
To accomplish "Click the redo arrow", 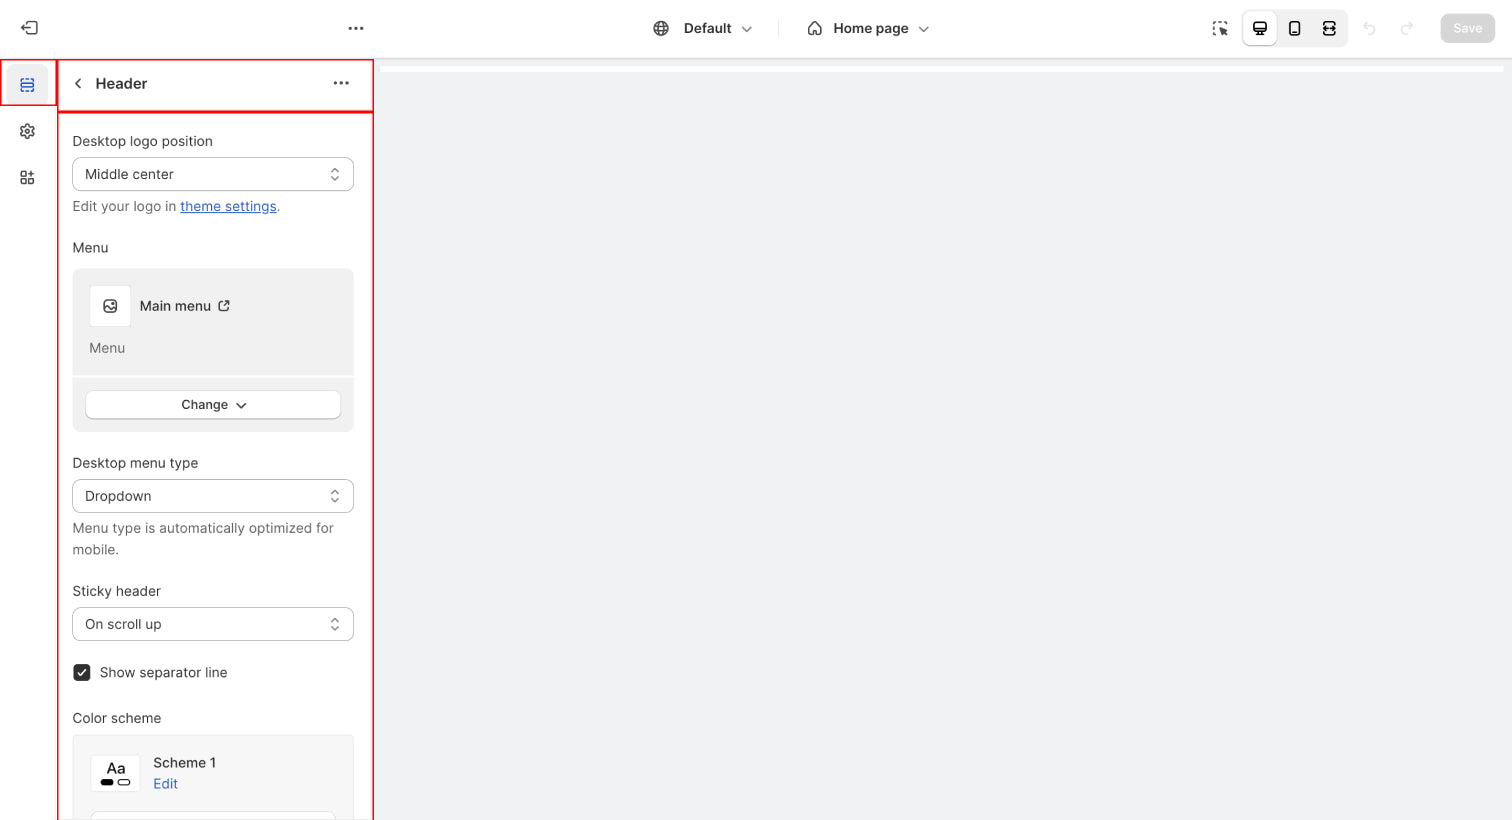I will tap(1407, 28).
